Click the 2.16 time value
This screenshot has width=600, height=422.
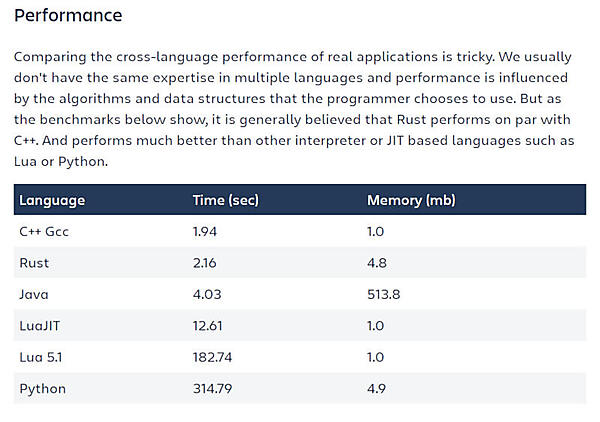(205, 263)
